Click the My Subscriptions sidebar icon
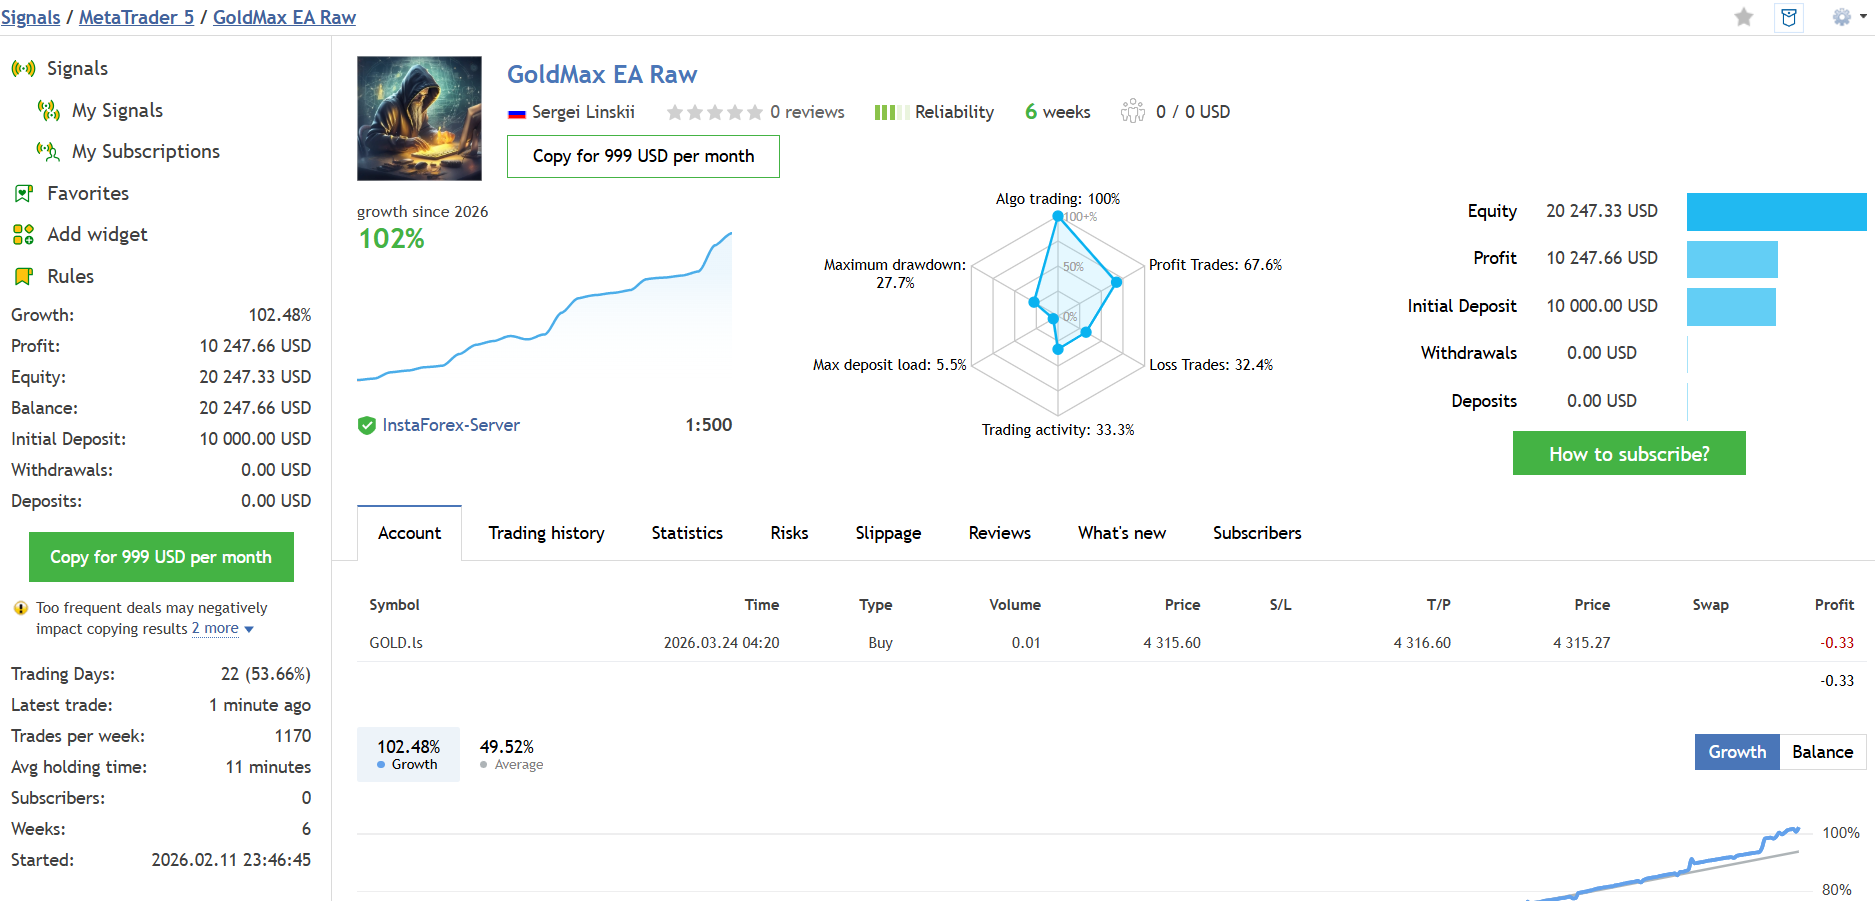Image resolution: width=1875 pixels, height=901 pixels. click(x=48, y=151)
